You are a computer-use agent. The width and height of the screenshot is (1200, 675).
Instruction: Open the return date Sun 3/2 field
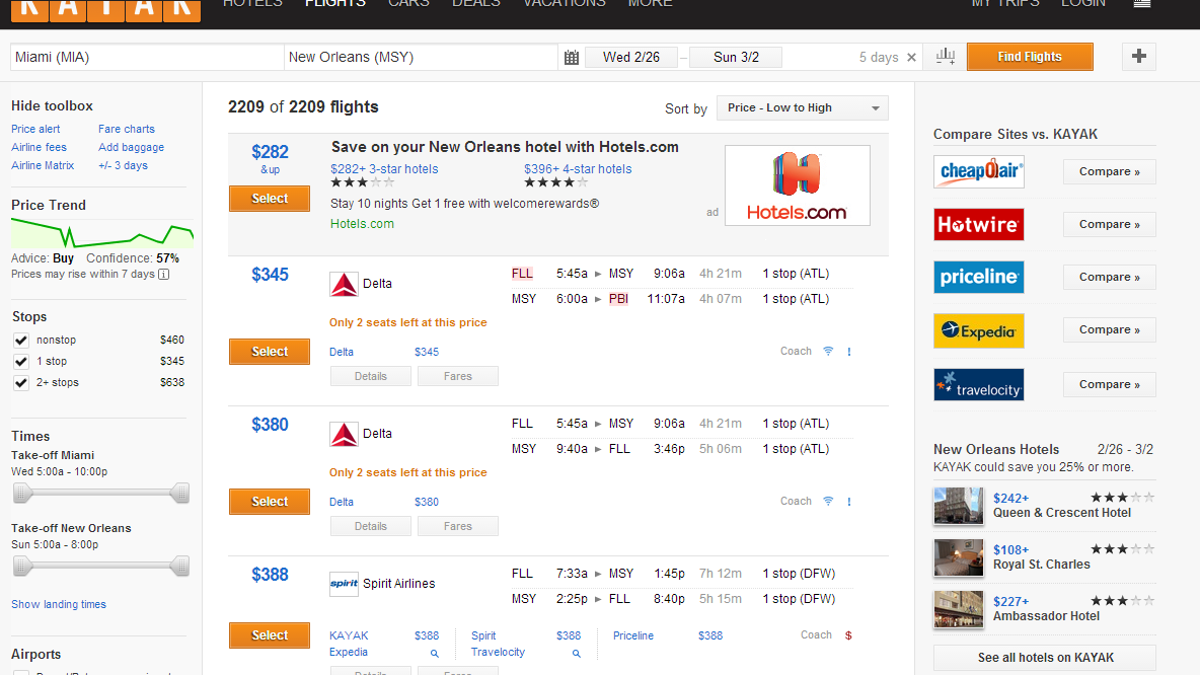tap(736, 58)
